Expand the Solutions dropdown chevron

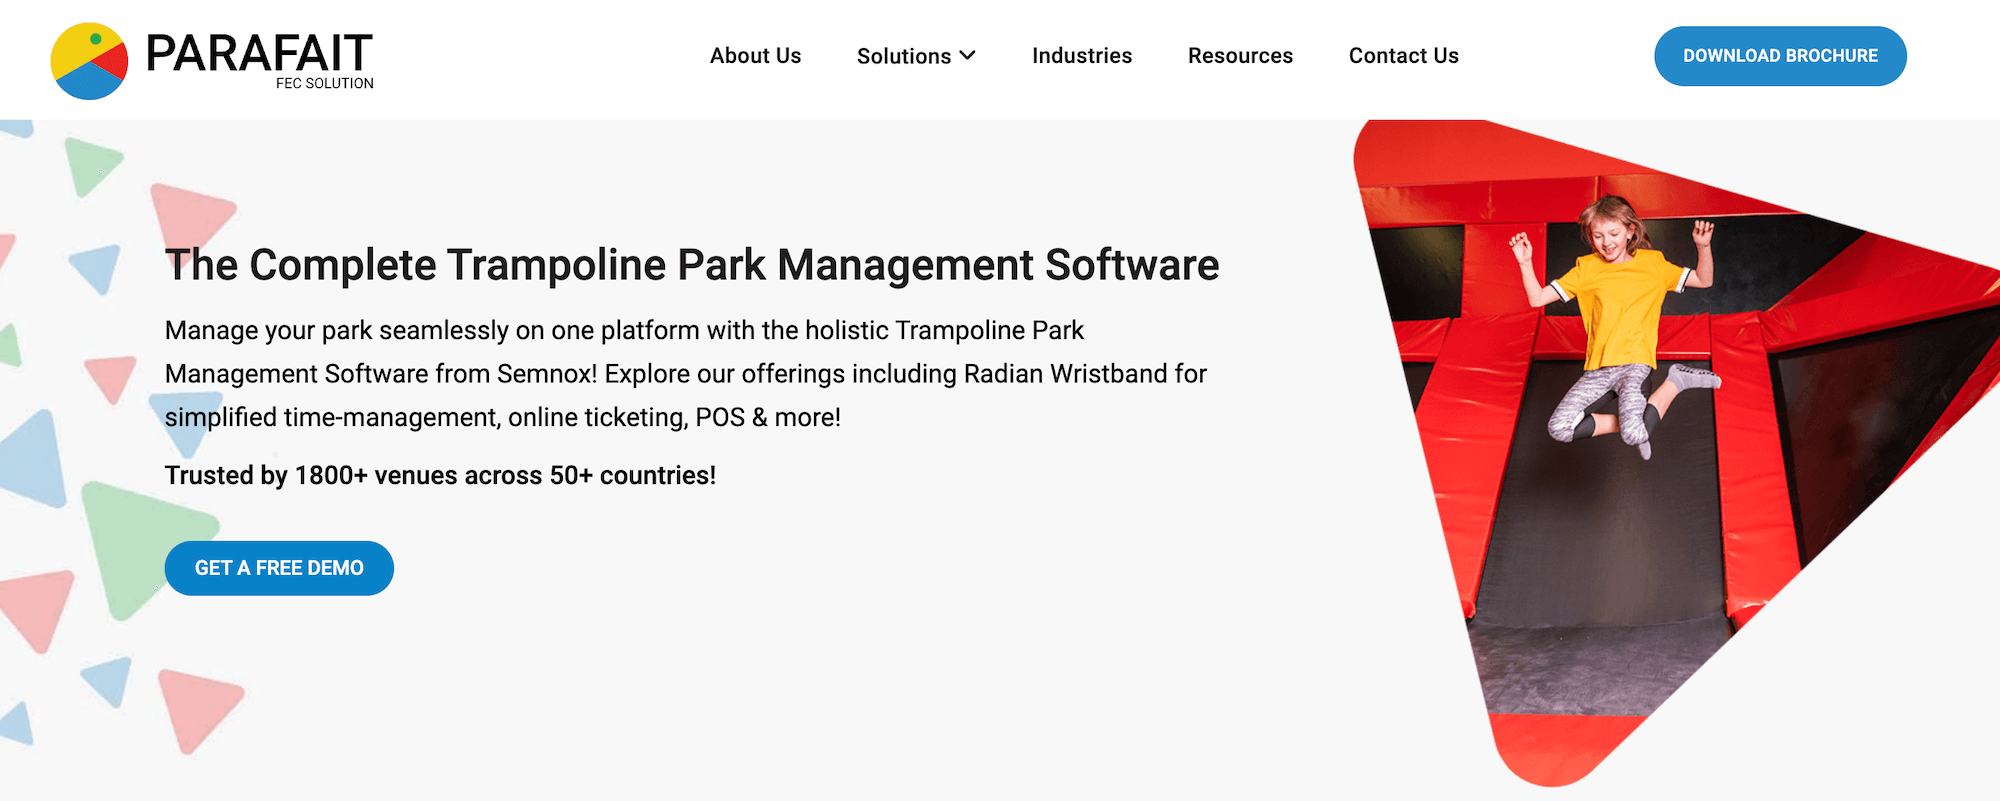967,56
